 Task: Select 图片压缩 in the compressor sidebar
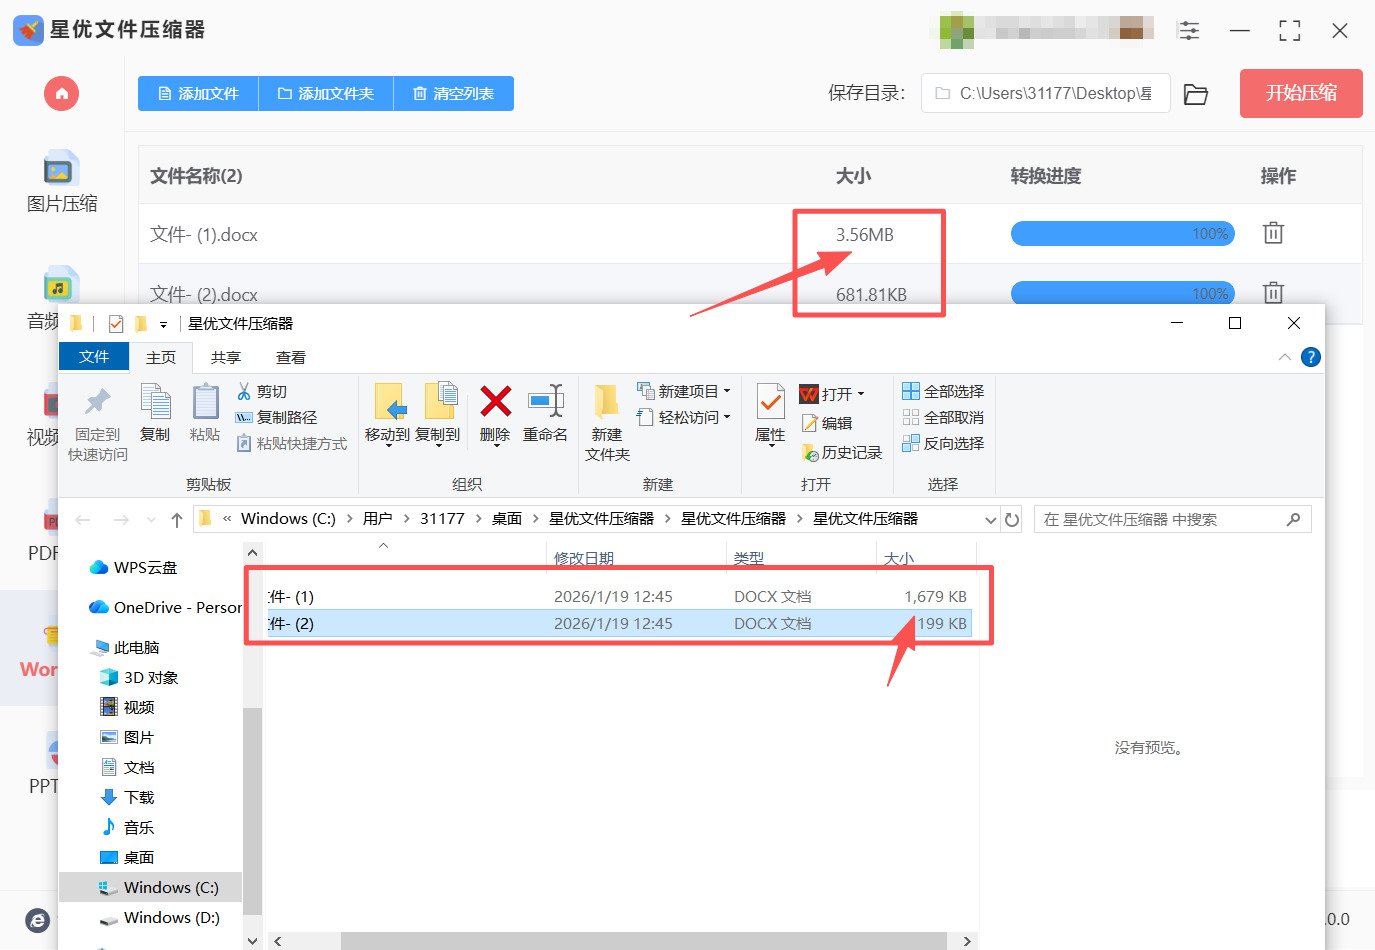(62, 182)
